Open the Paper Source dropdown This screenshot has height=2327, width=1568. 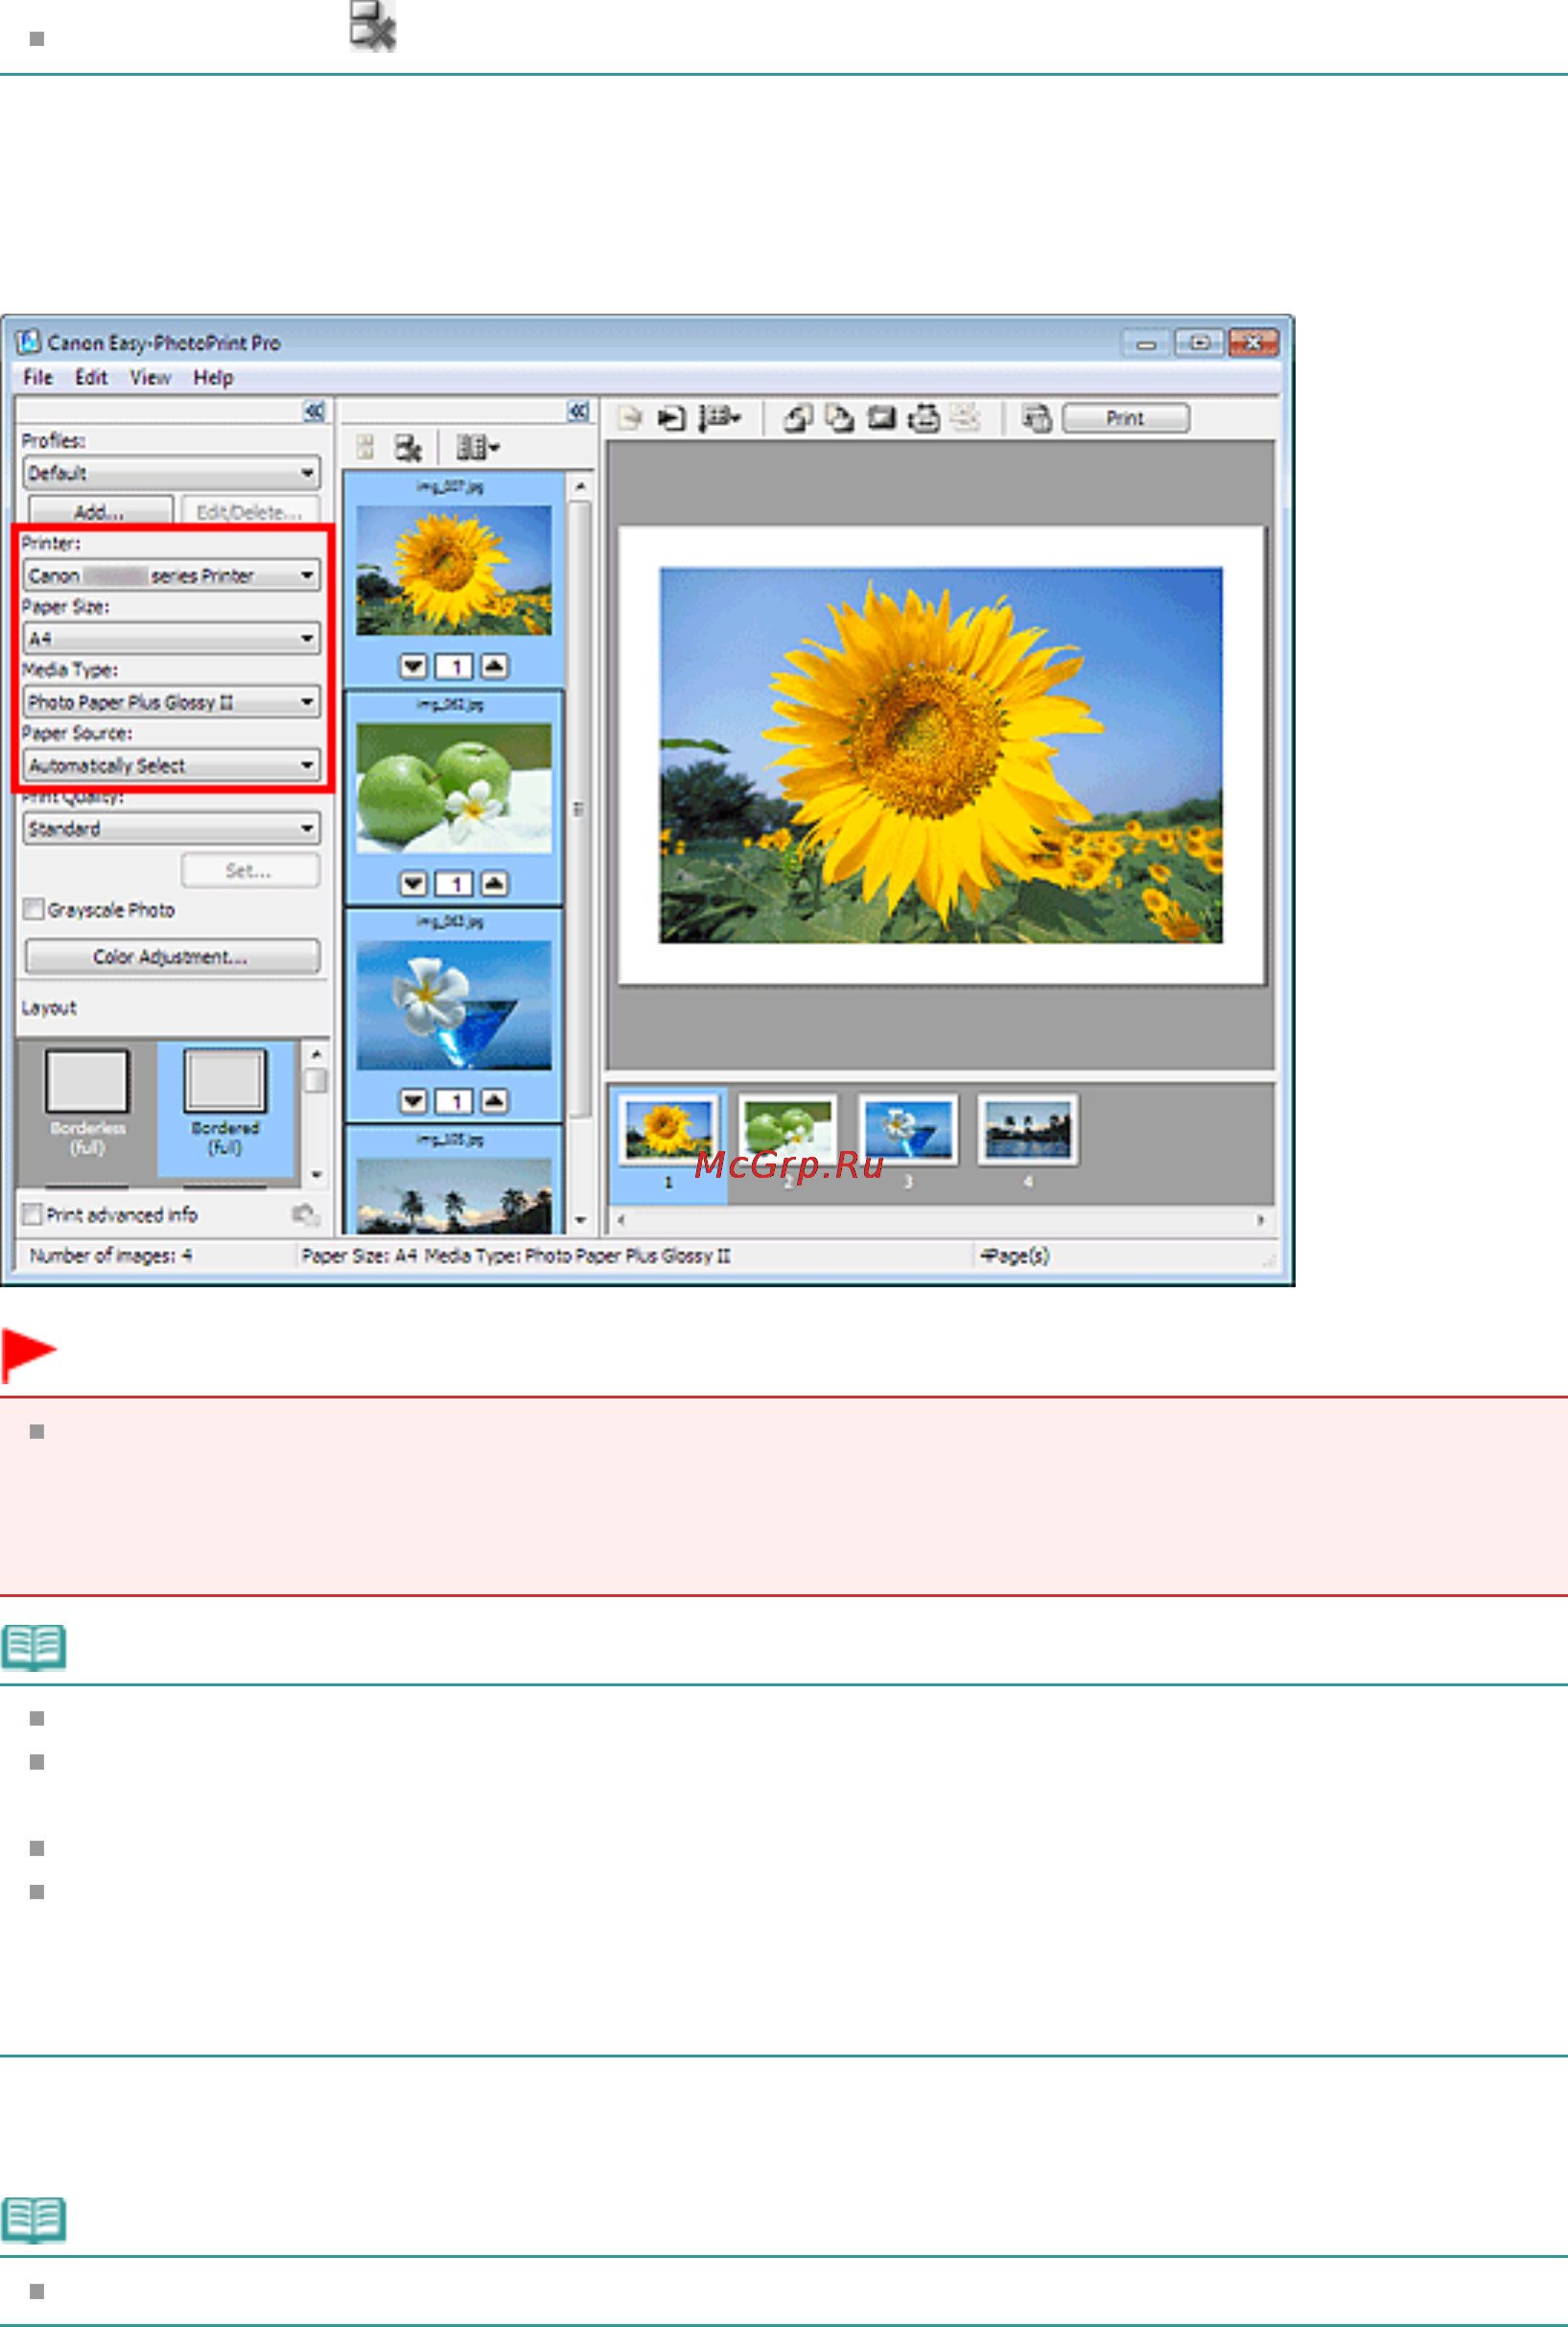[x=171, y=765]
